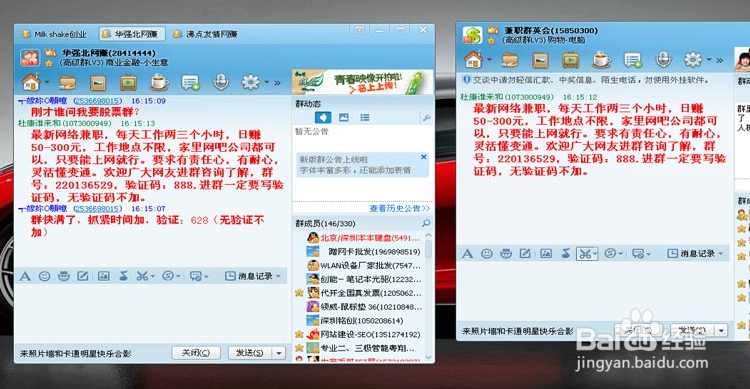The width and height of the screenshot is (750, 389).
Task: Select member 赠网卡批发(196989851​9)
Action: coord(364,252)
